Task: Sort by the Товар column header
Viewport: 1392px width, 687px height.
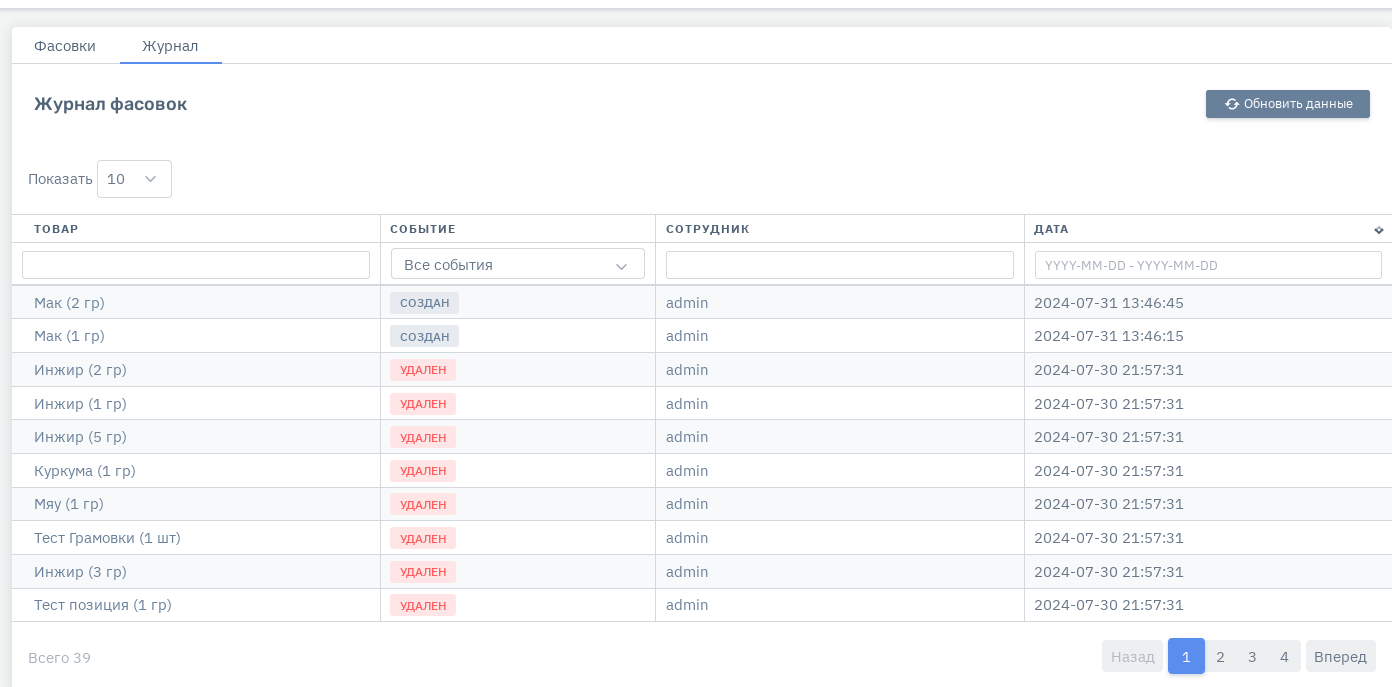Action: (x=56, y=229)
